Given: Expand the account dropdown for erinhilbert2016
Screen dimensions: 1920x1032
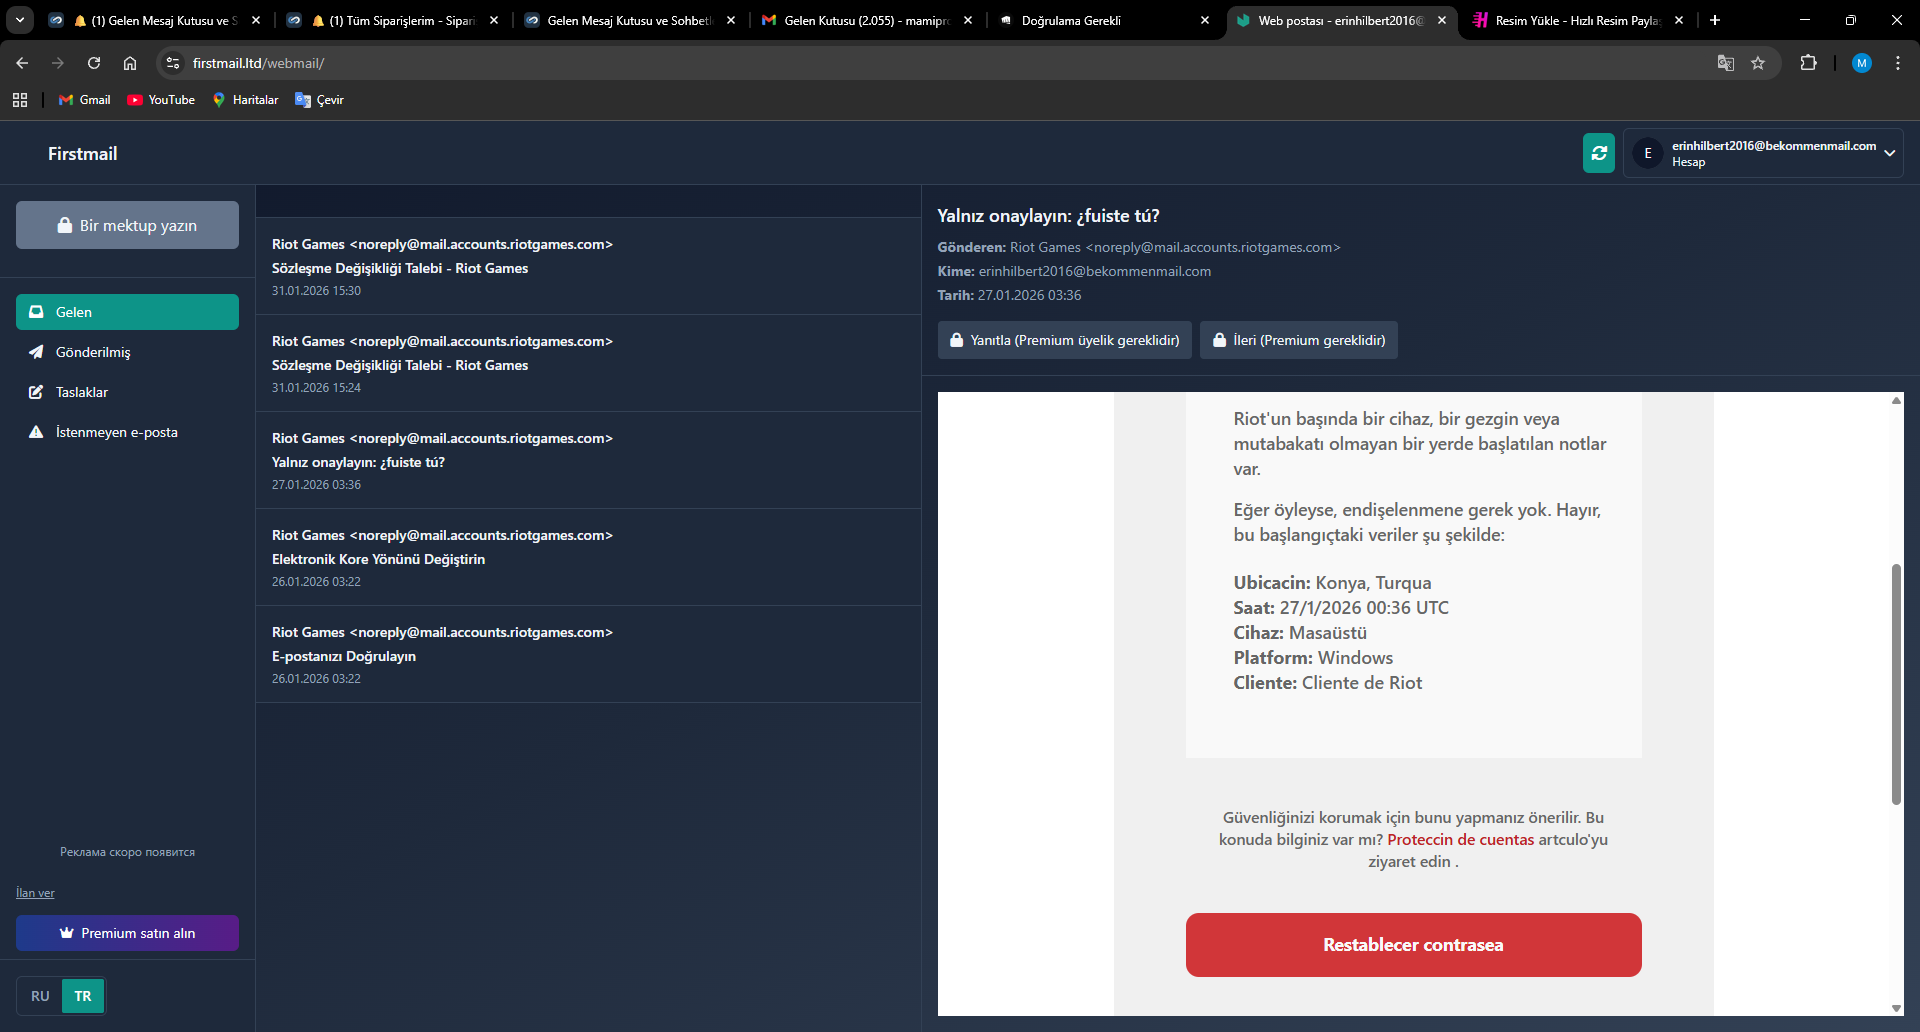Looking at the screenshot, I should (1763, 153).
